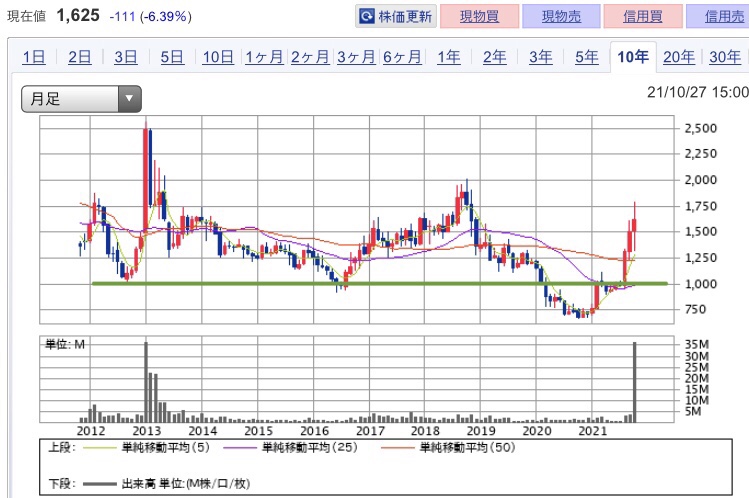749x498 pixels.
Task: Click the 2021 year axis label
Action: (x=592, y=431)
